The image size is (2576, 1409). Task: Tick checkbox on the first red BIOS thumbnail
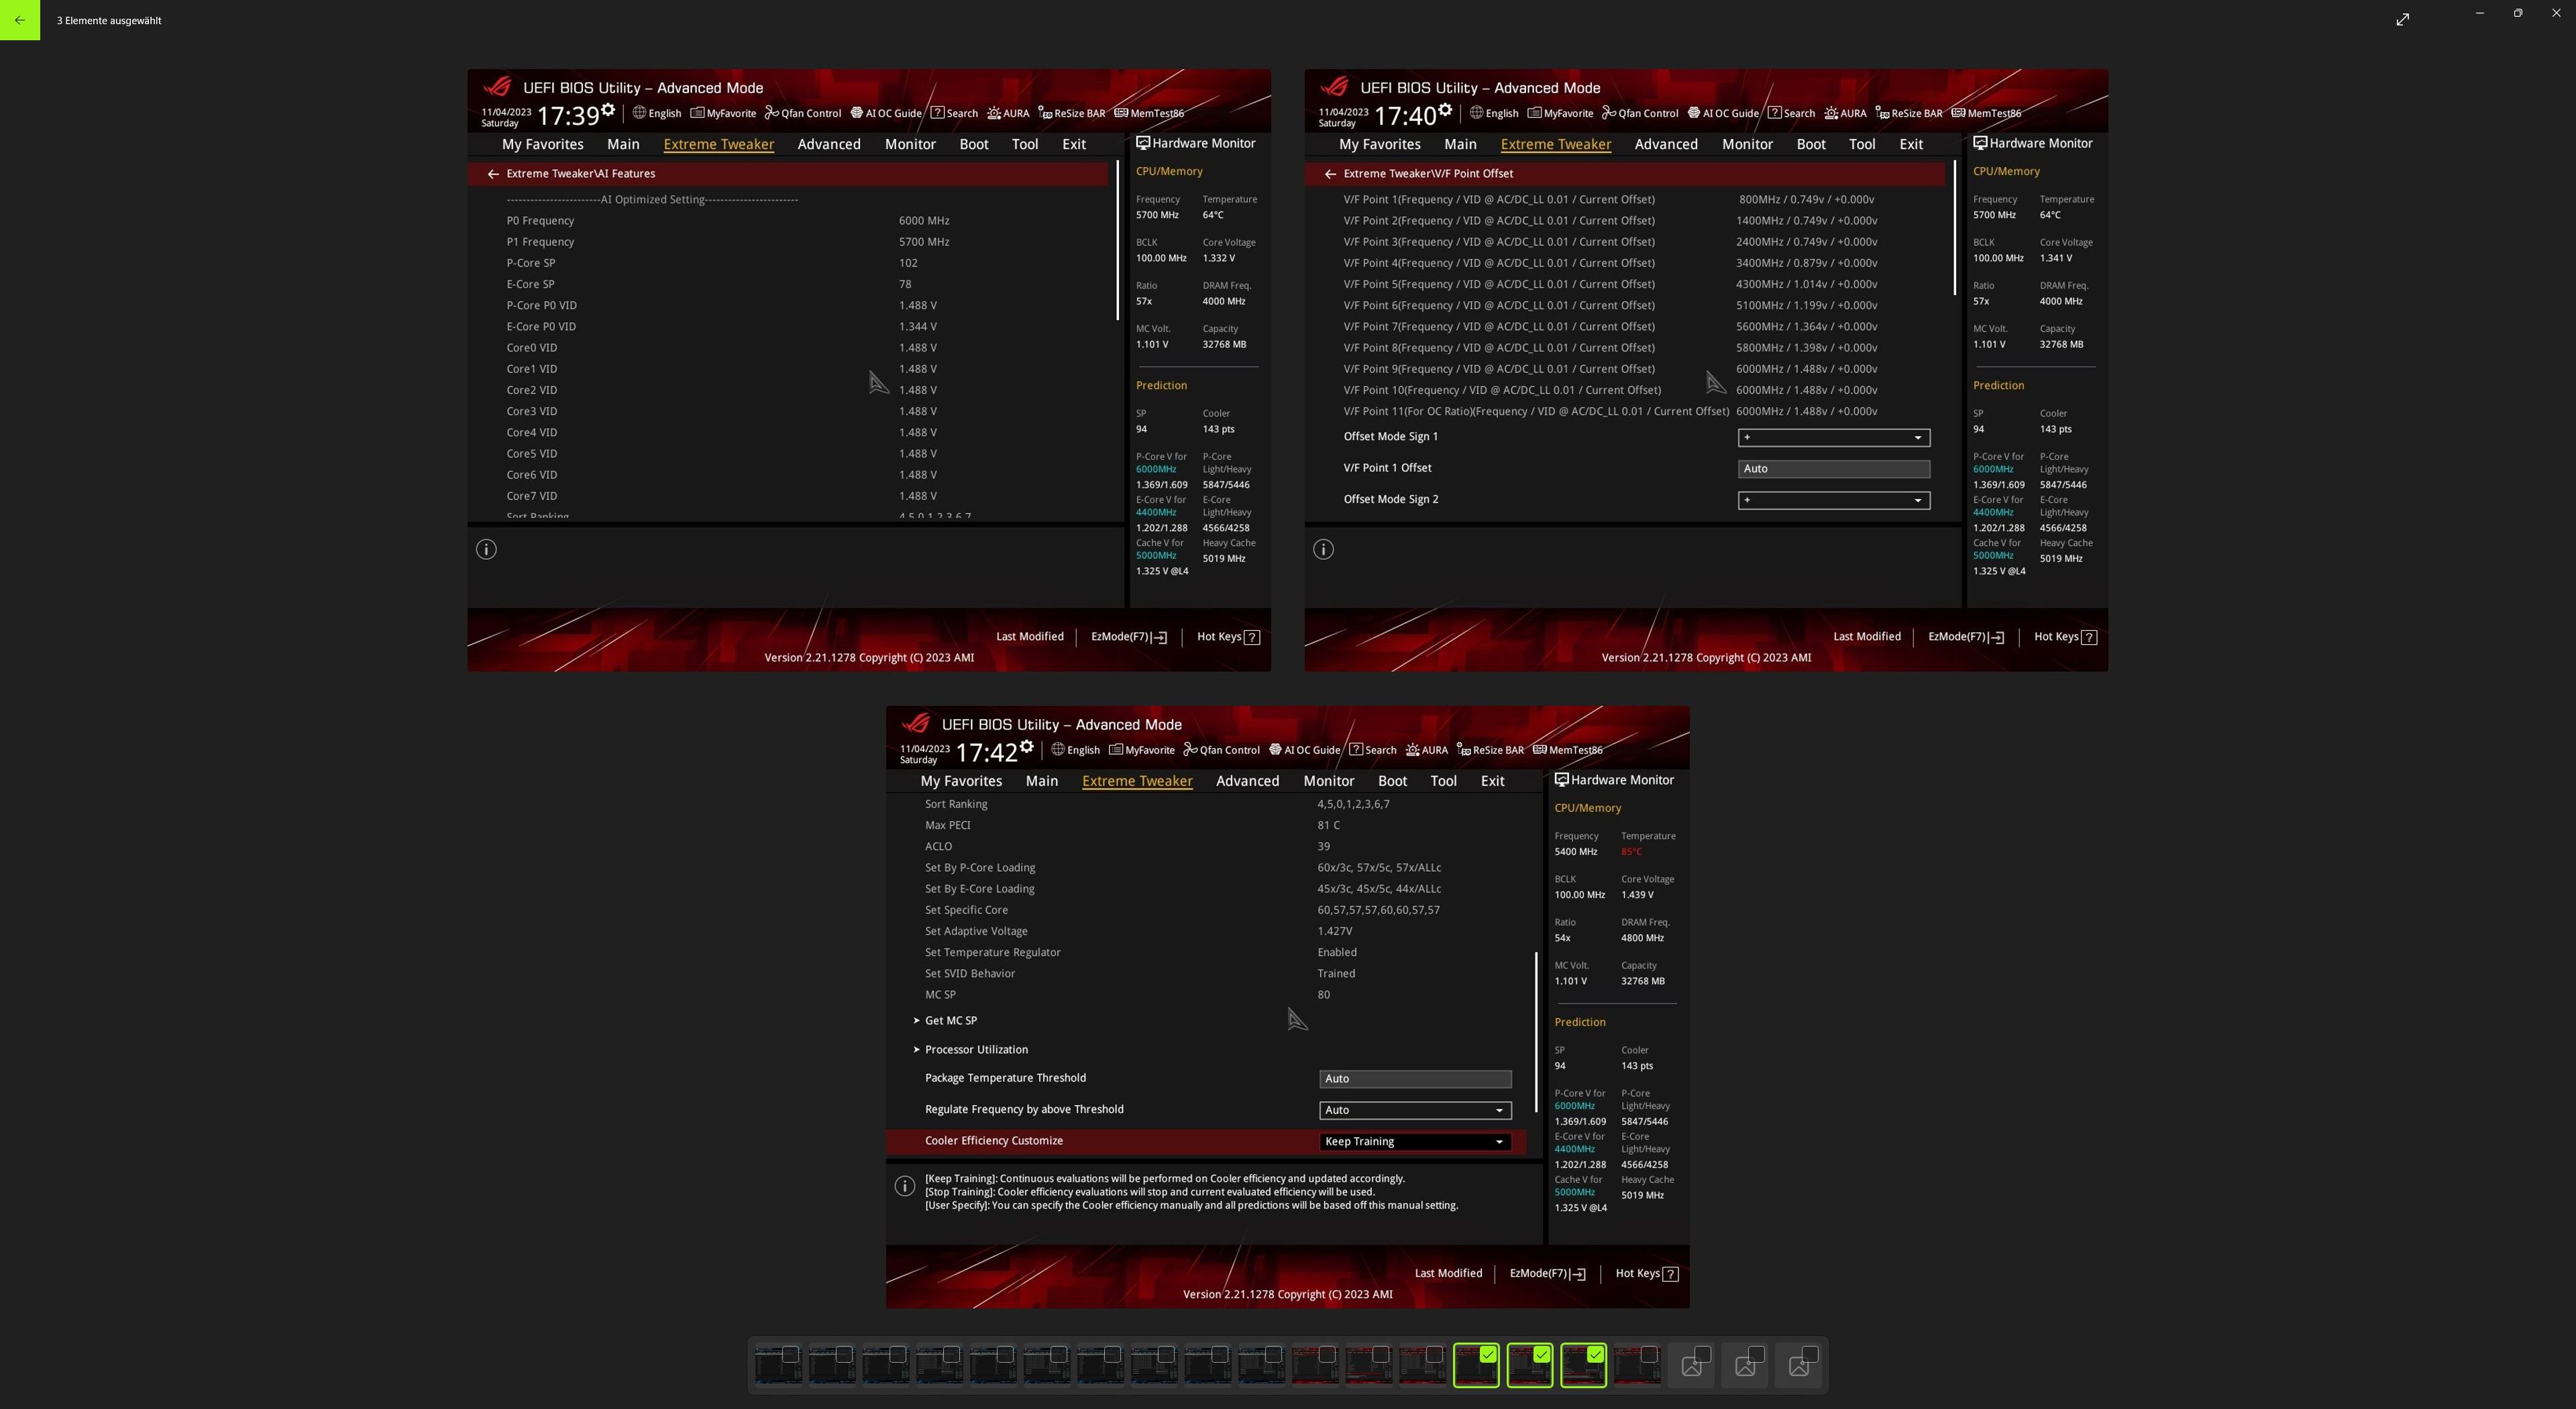point(1327,1354)
